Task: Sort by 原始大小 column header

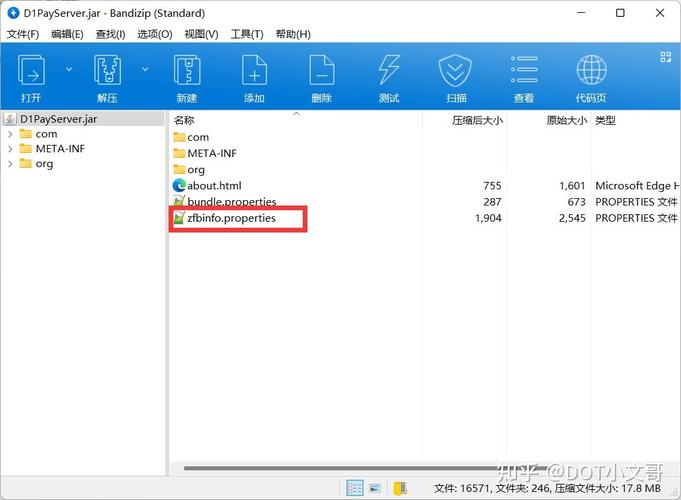Action: 566,120
